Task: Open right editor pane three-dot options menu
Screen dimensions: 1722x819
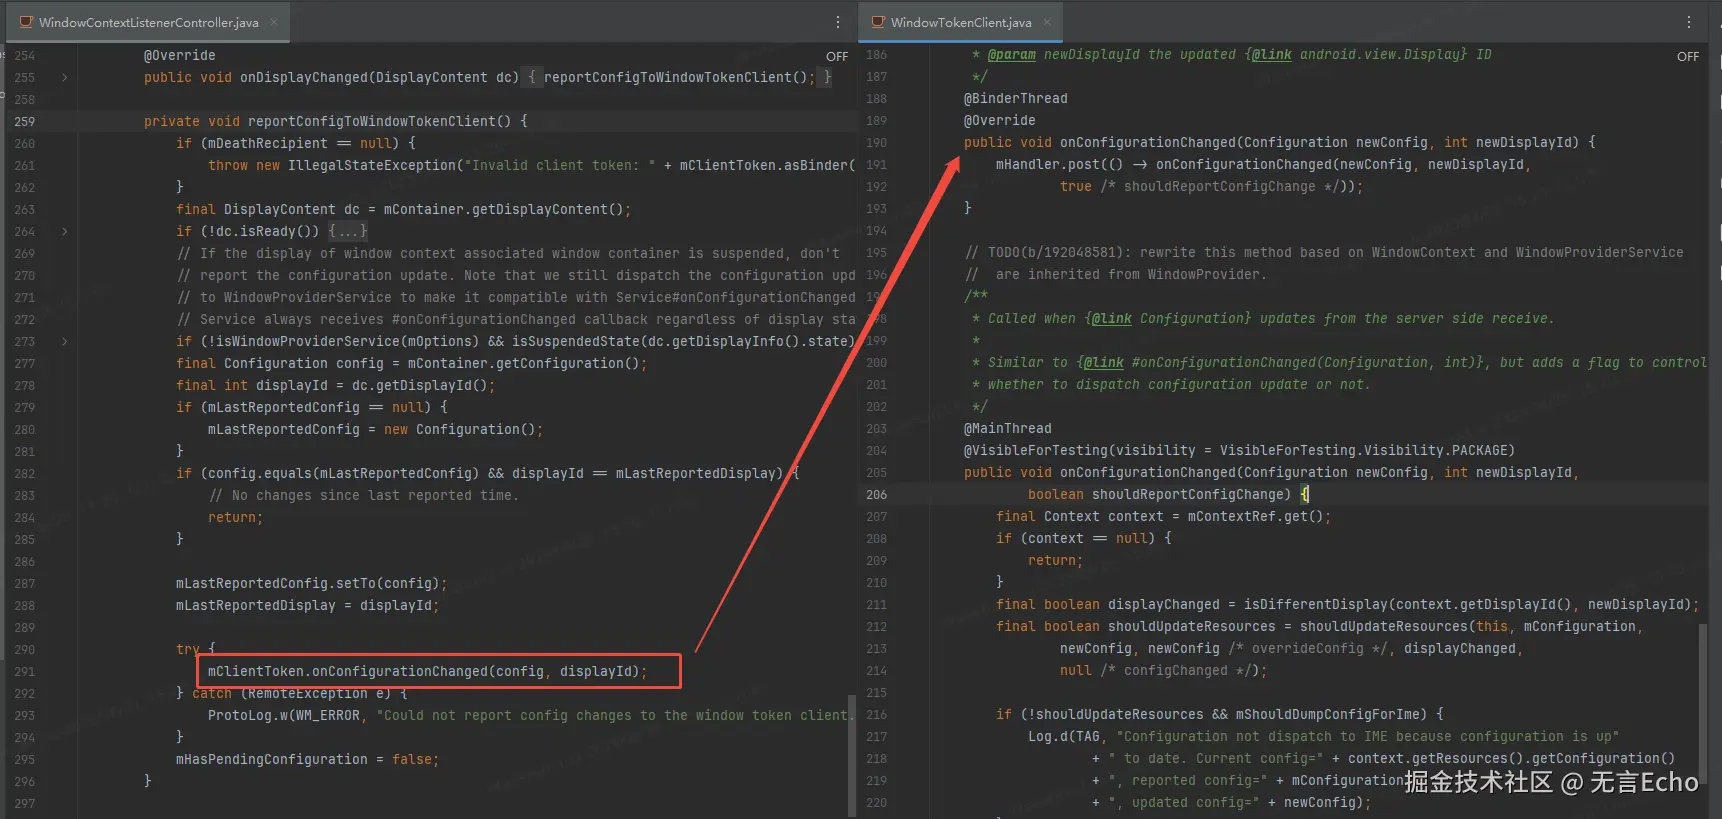Action: (x=1689, y=22)
